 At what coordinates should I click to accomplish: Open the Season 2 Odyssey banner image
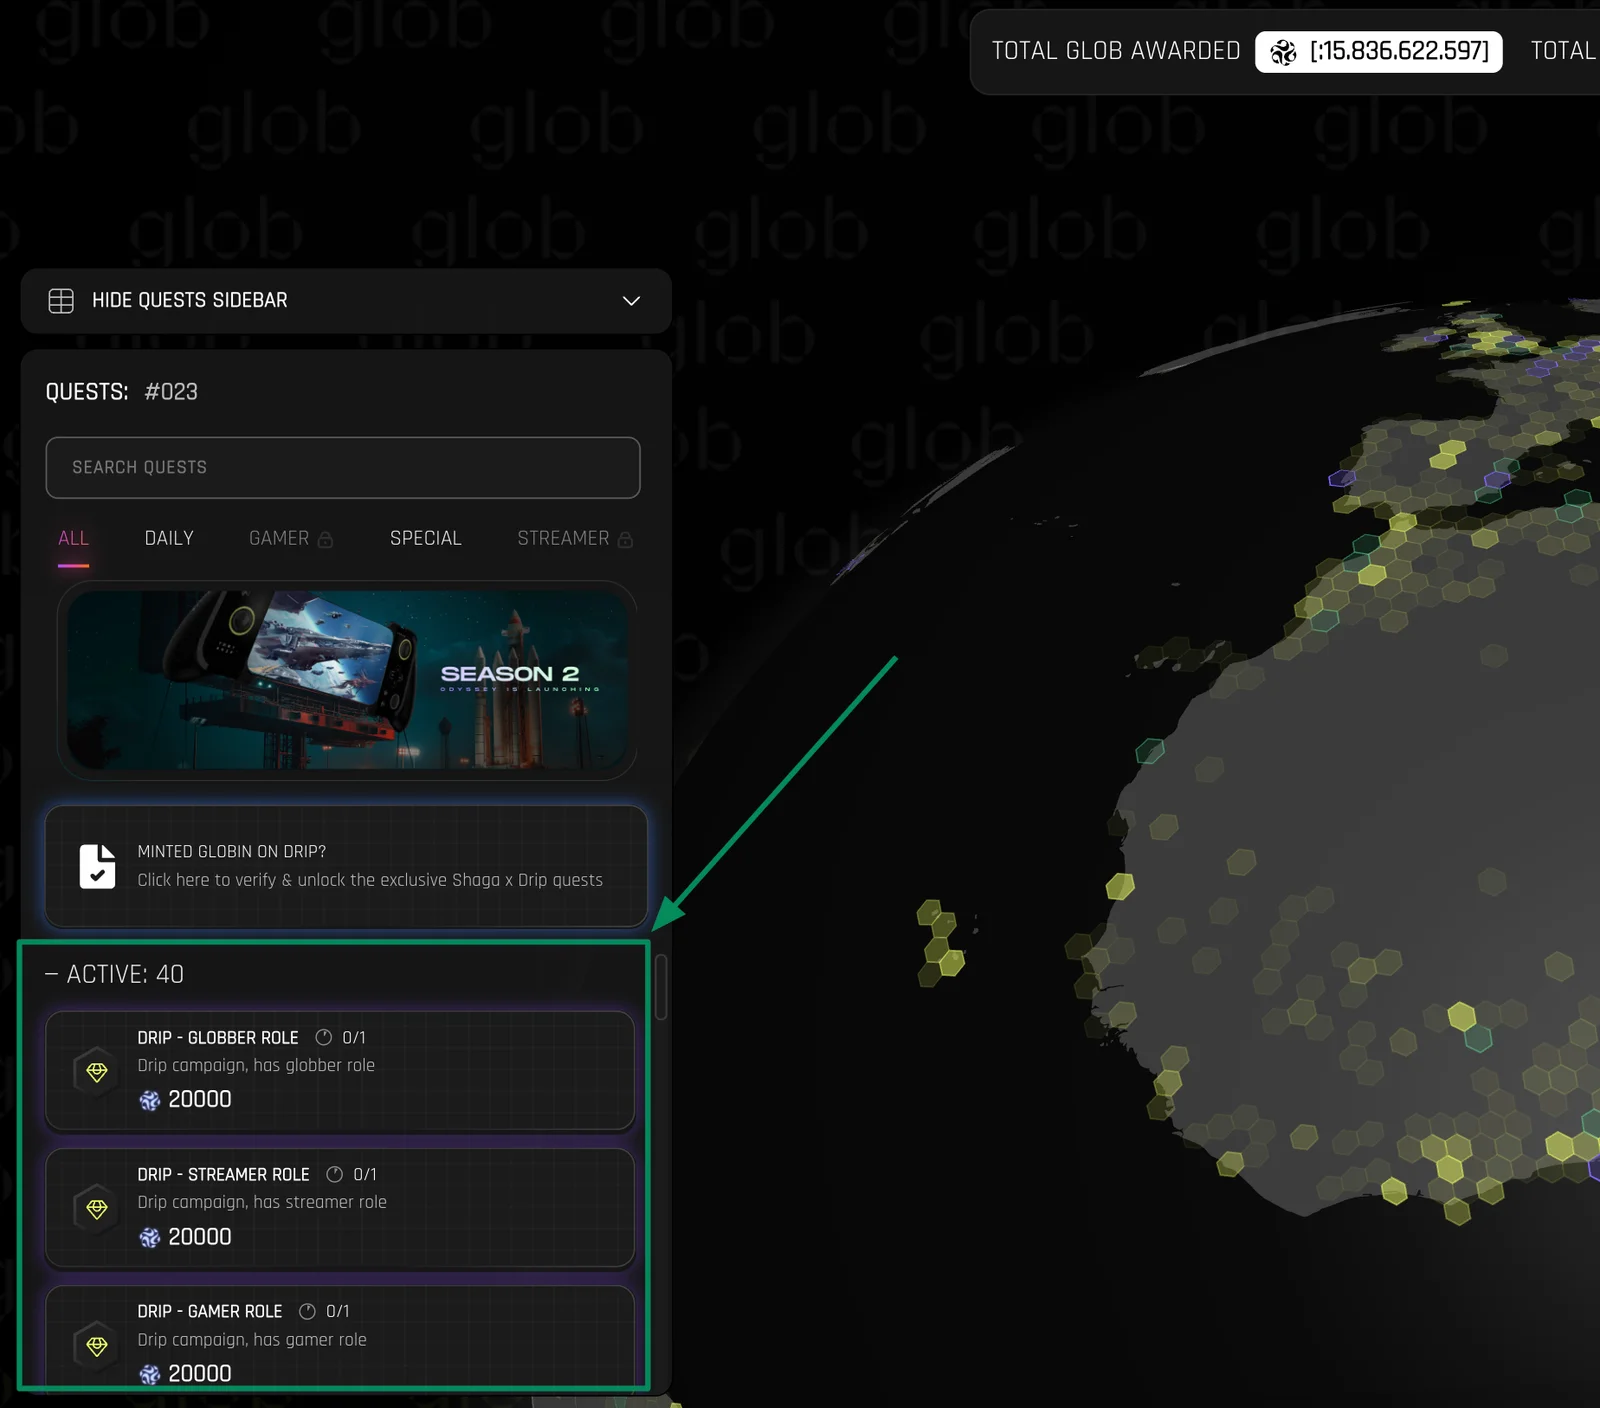pyautogui.click(x=347, y=680)
